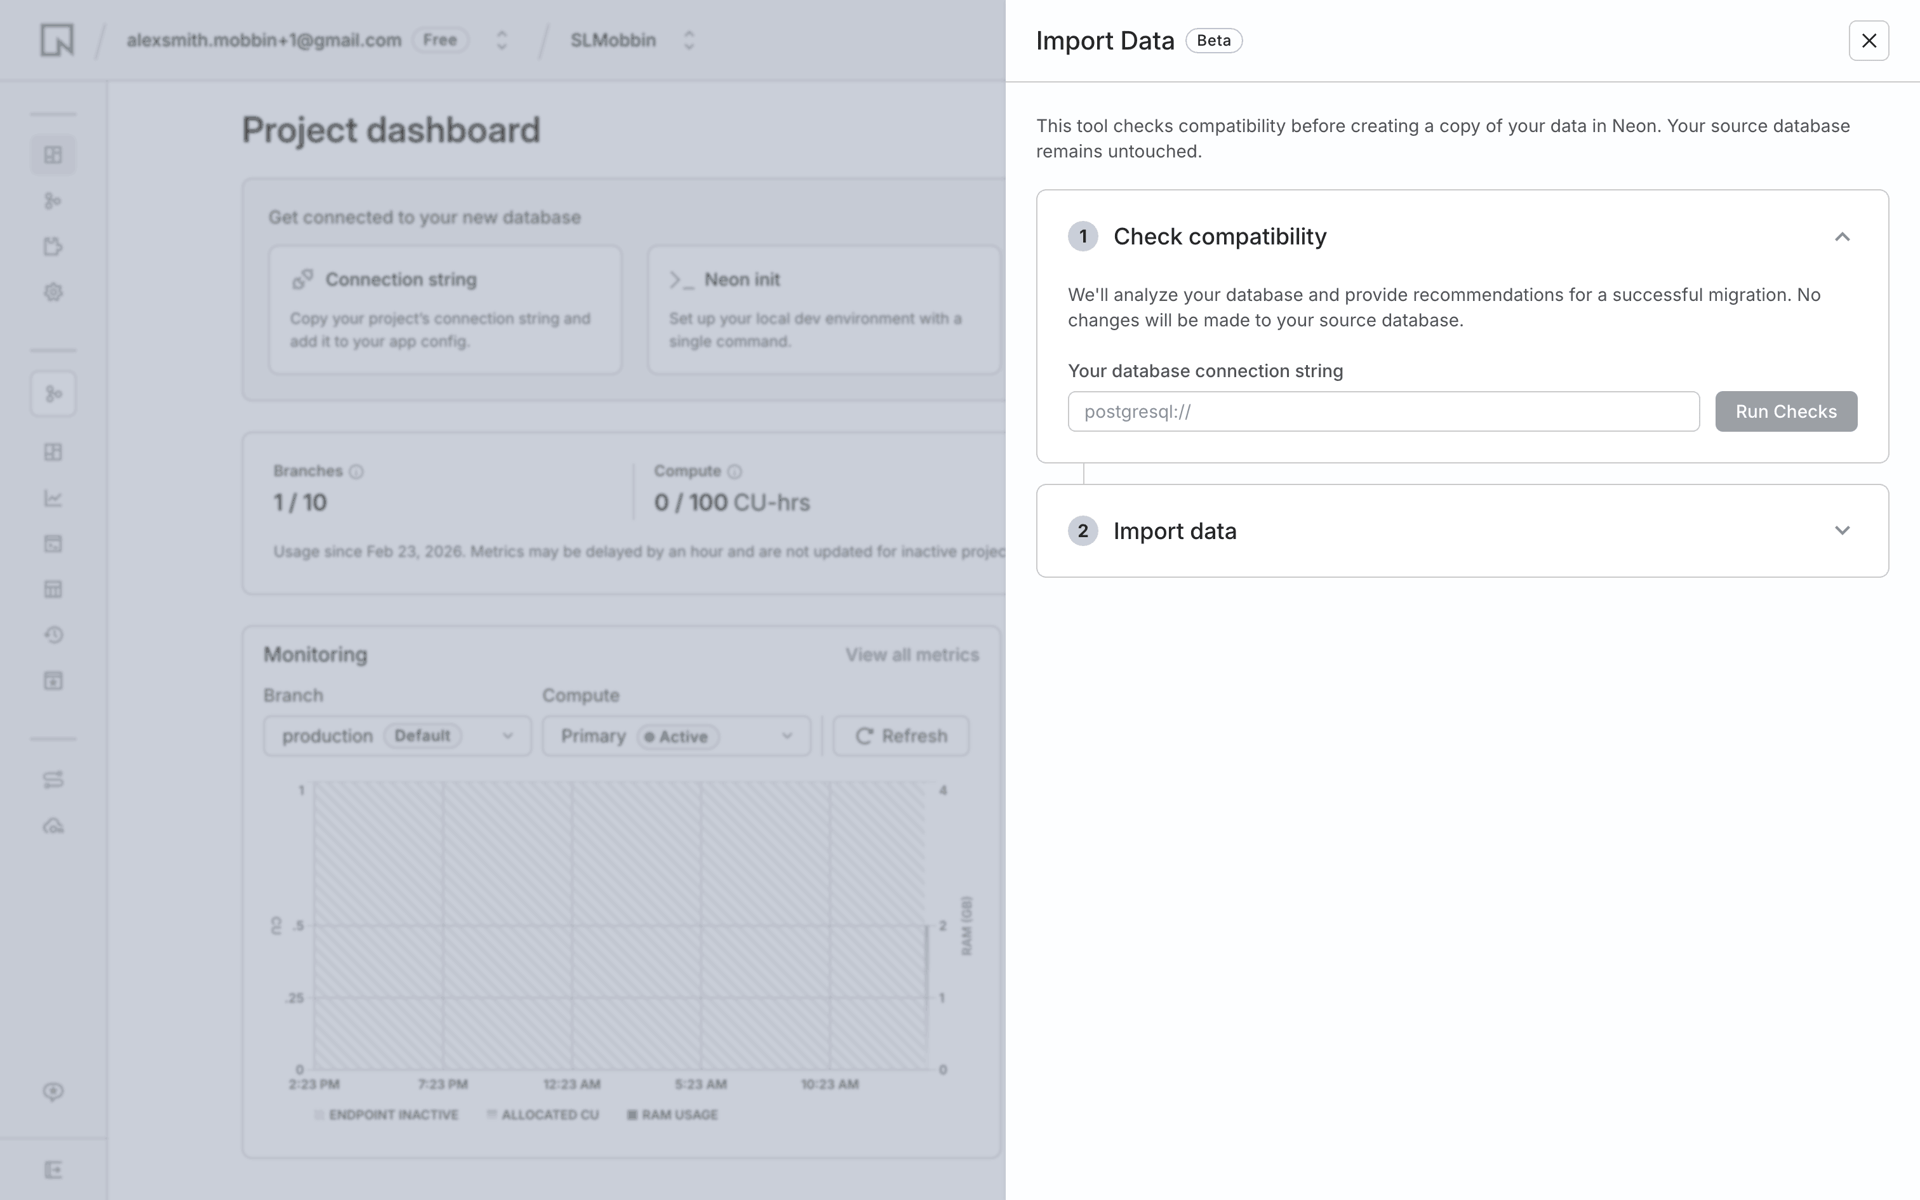Focus the database connection string field
This screenshot has width=1920, height=1200.
[x=1383, y=411]
